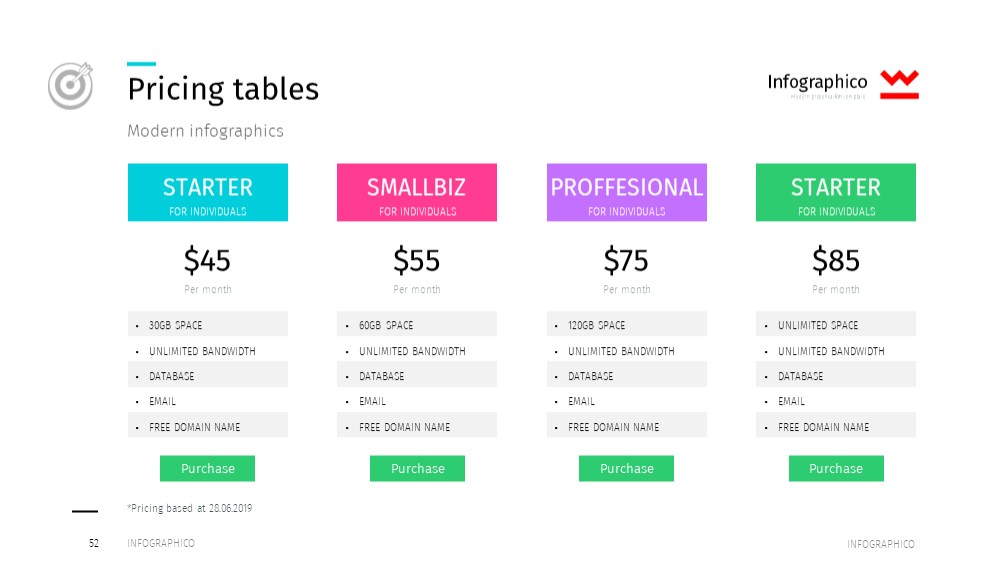Image resolution: width=1000 pixels, height=562 pixels.
Task: Select the green STARTER plan header
Action: [x=836, y=193]
